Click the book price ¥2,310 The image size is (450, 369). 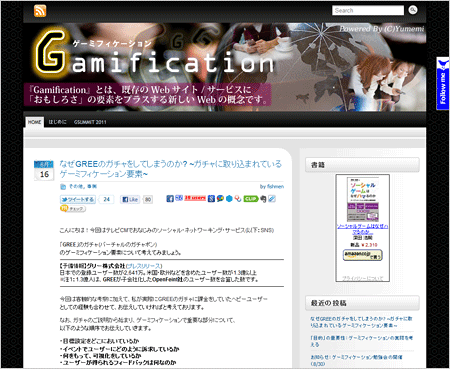[x=368, y=245]
